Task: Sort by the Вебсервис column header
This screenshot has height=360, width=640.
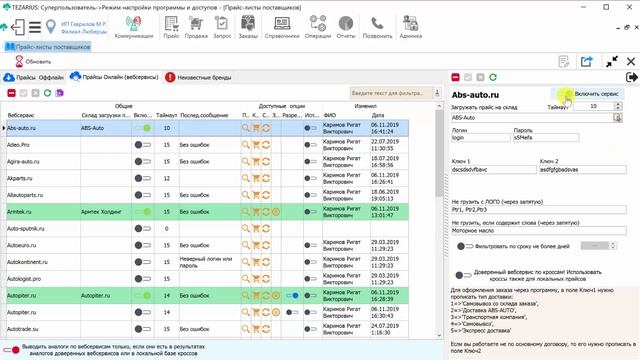Action: point(21,115)
